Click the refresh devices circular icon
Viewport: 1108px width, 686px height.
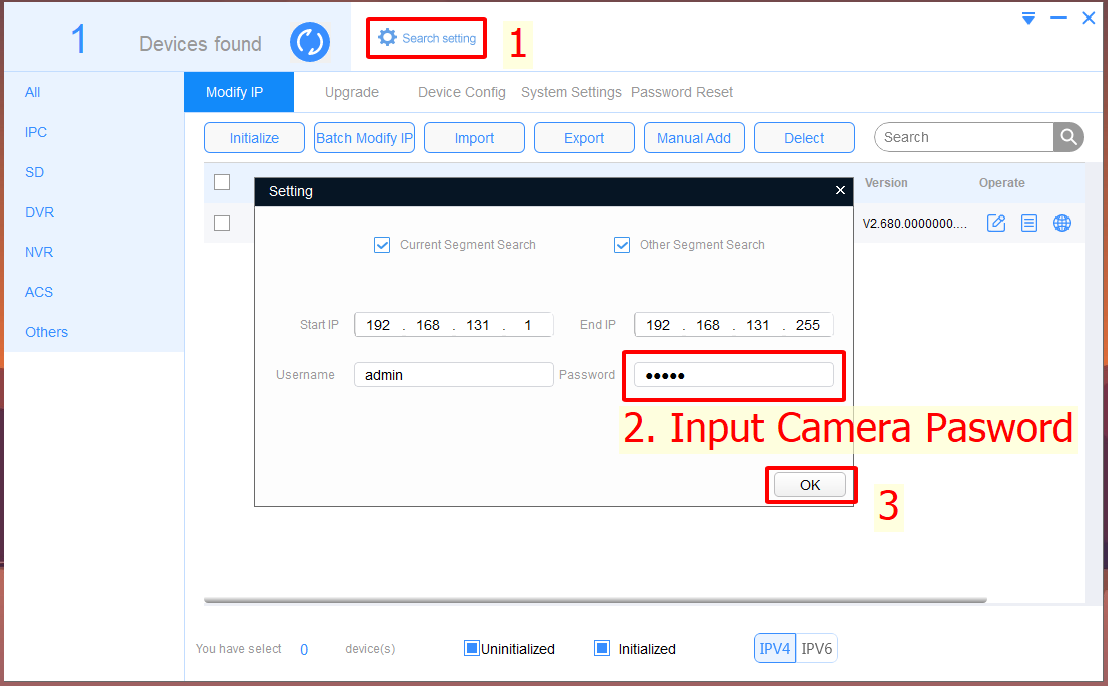(x=310, y=42)
